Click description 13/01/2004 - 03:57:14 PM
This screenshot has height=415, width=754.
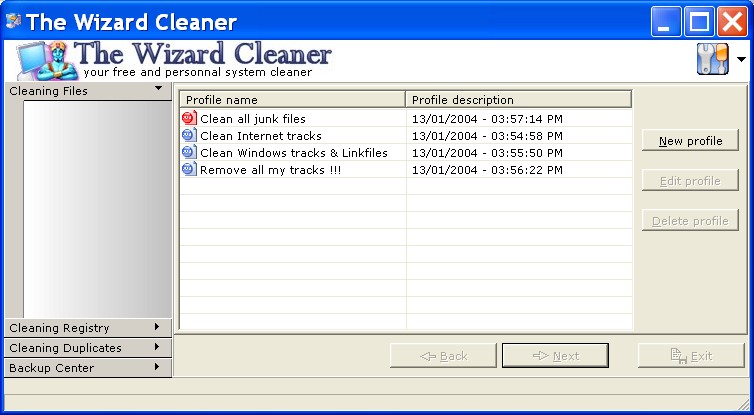coord(487,119)
